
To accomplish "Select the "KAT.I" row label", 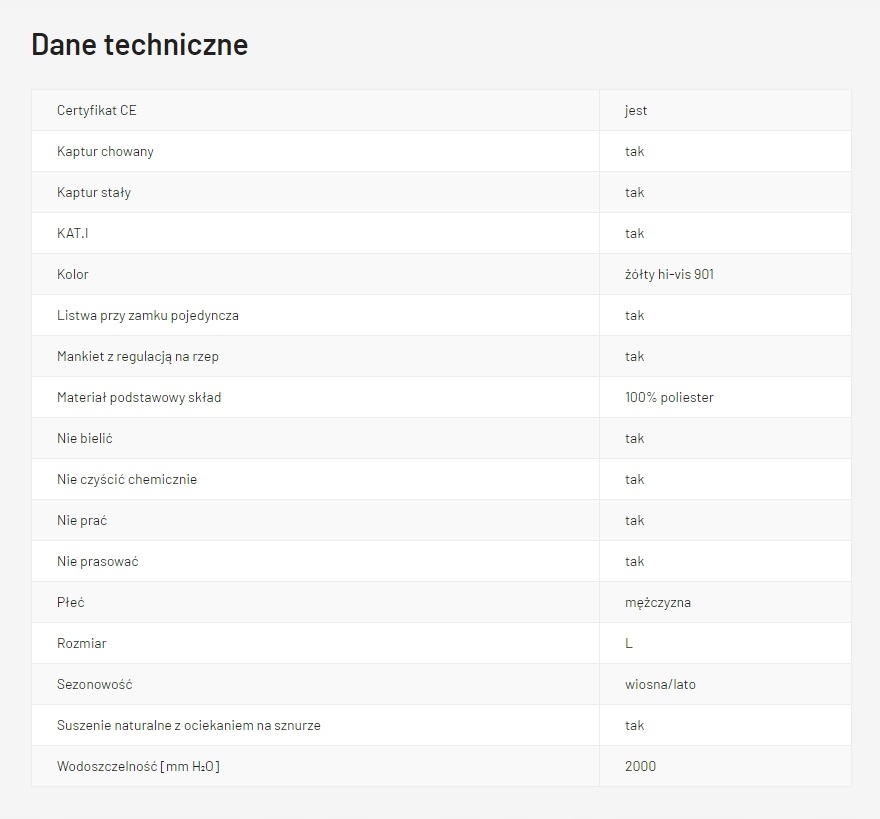I will point(73,233).
